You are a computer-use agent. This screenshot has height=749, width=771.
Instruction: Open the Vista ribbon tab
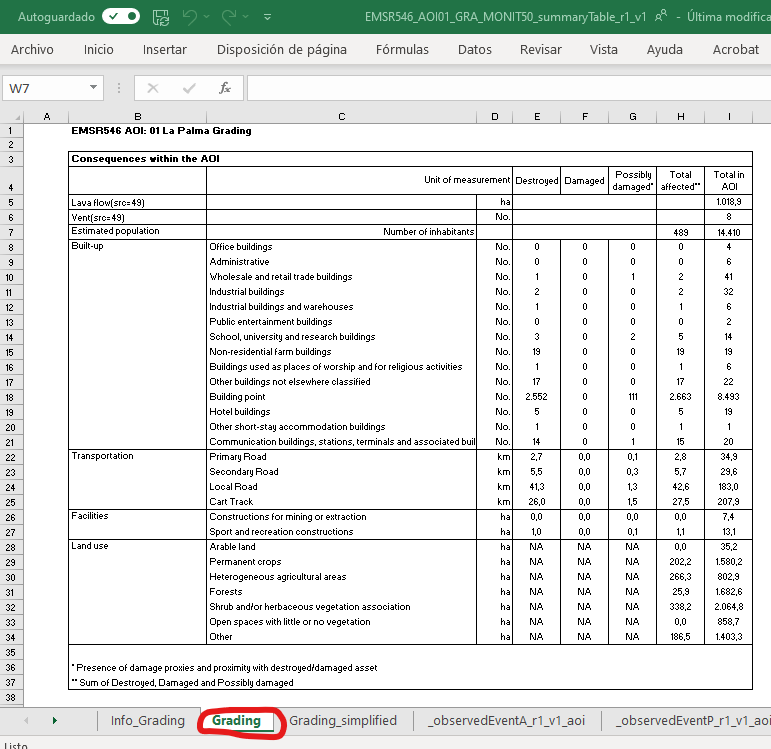pyautogui.click(x=604, y=50)
